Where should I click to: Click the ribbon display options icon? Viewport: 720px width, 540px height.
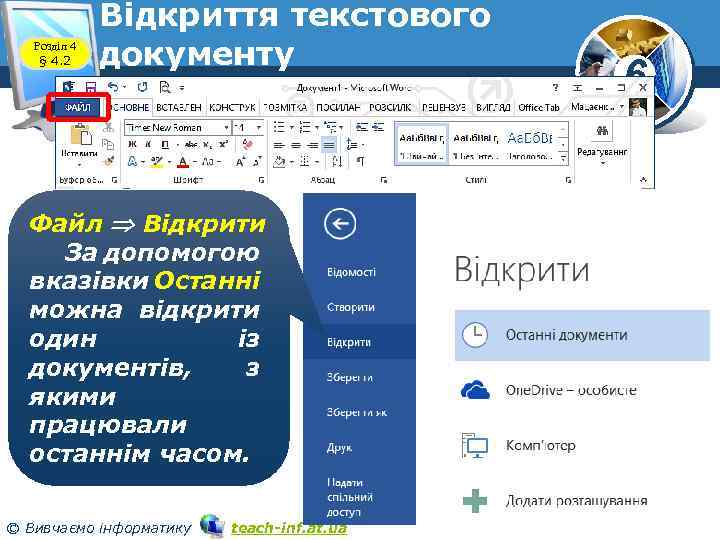coord(577,87)
